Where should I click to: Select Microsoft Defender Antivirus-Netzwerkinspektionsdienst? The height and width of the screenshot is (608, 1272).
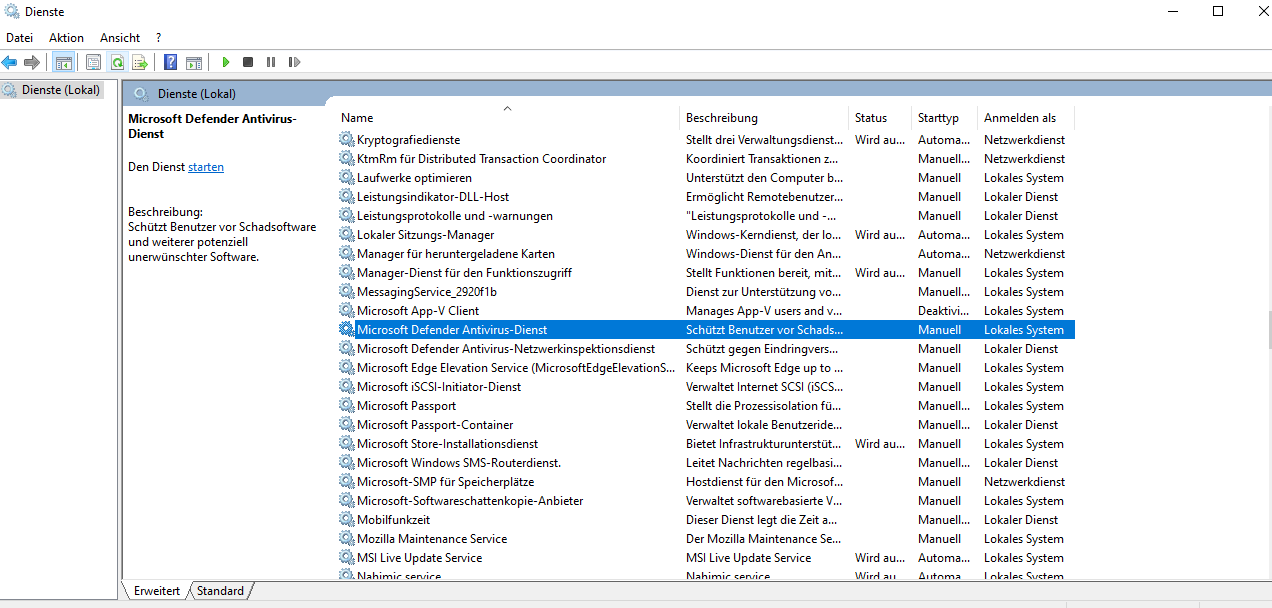point(506,349)
